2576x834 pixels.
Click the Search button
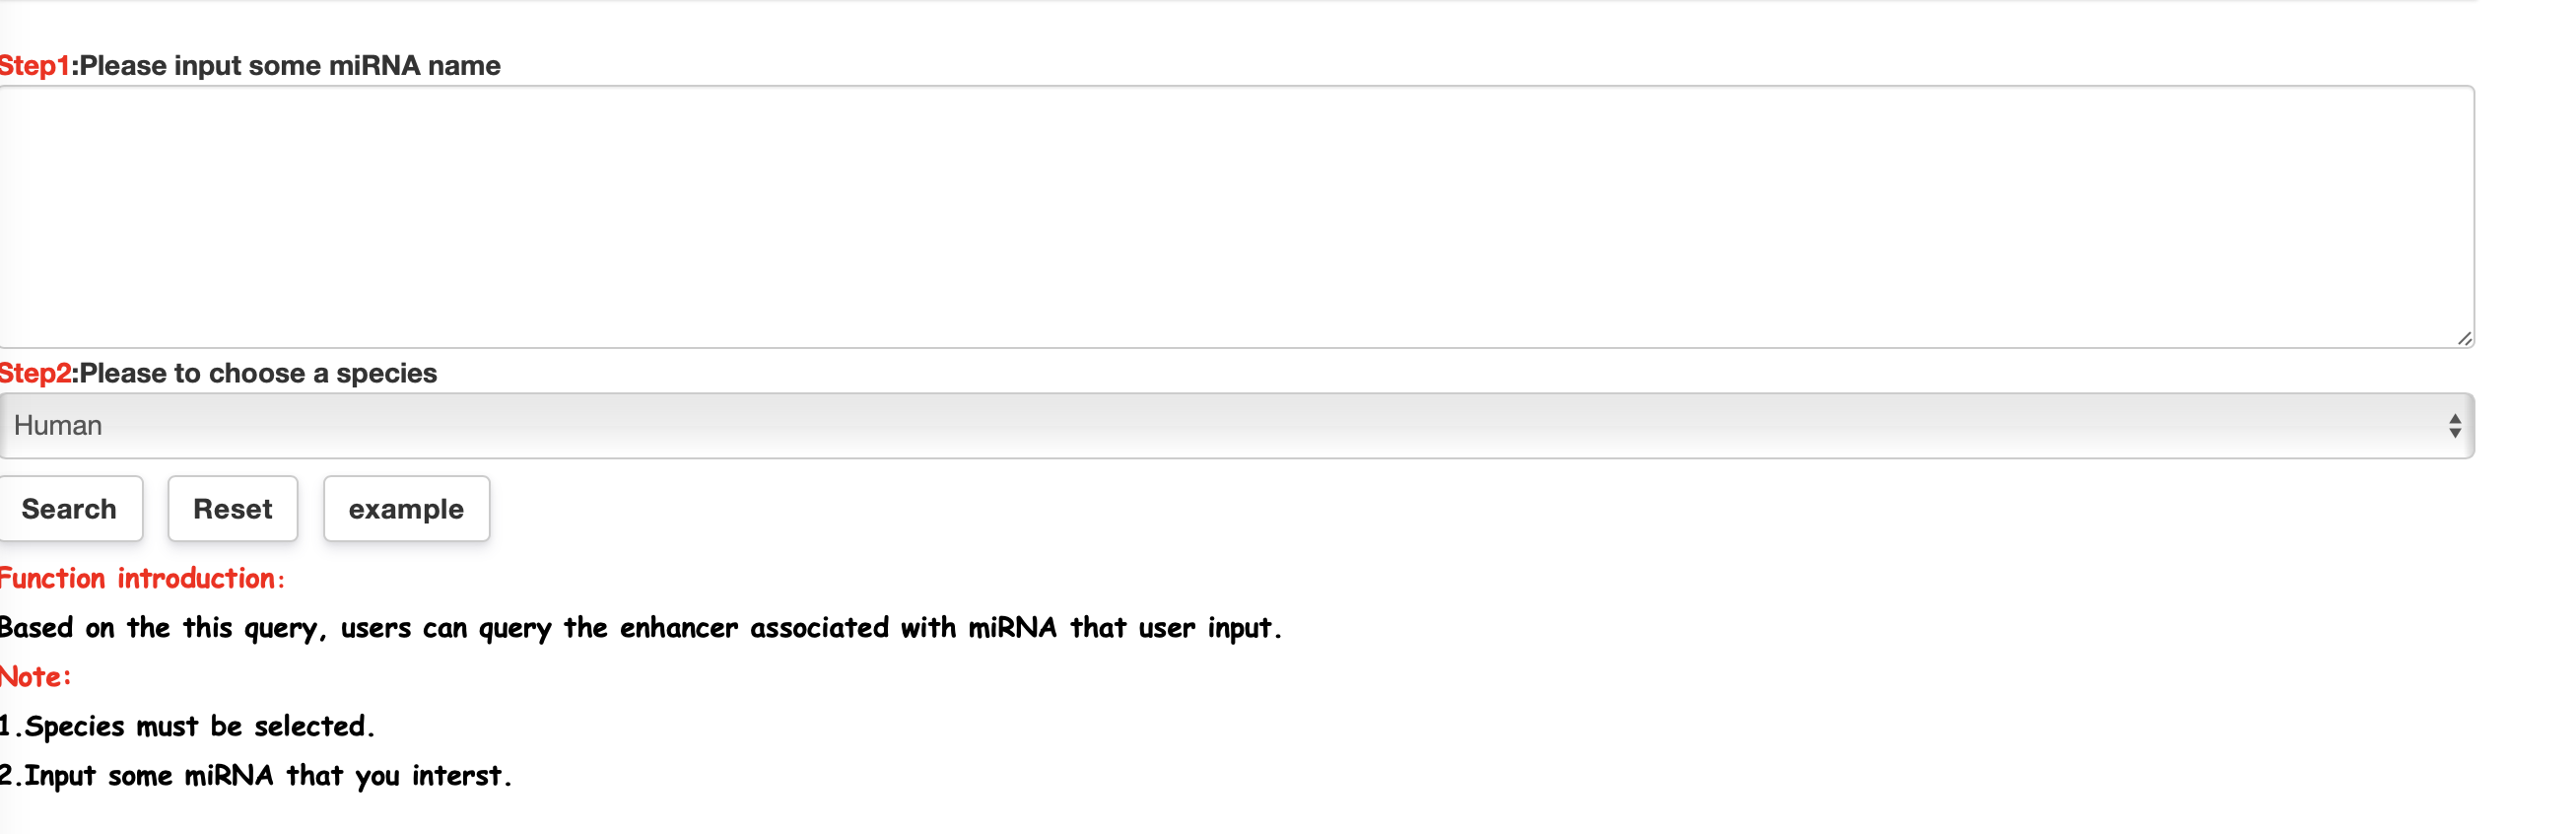point(70,509)
